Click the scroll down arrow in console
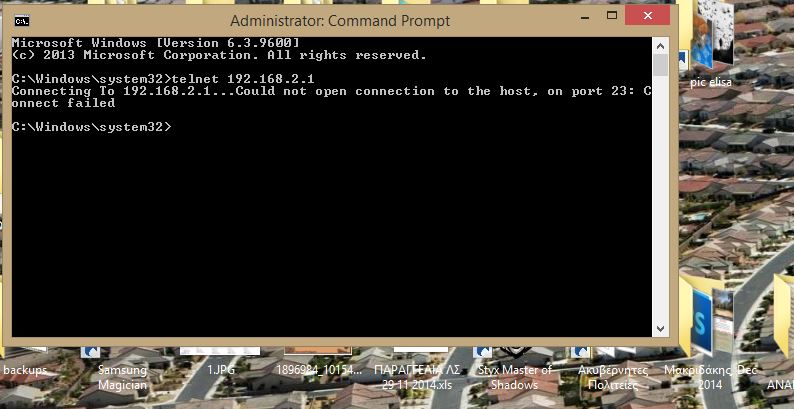 [660, 329]
